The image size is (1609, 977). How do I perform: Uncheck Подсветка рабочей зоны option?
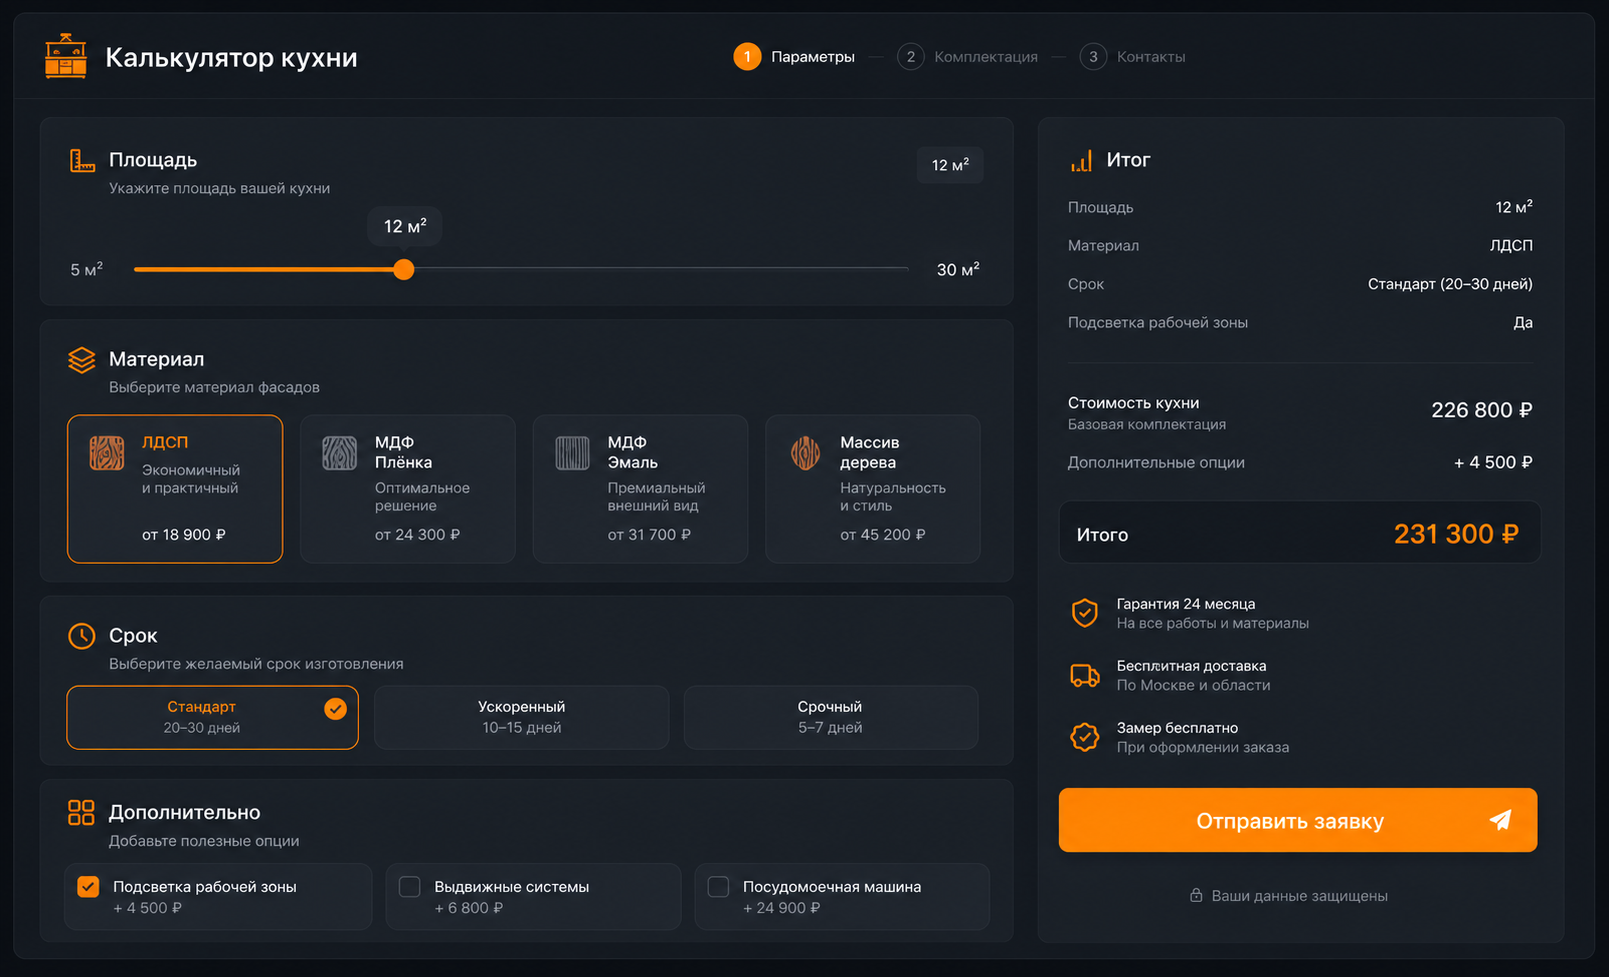pyautogui.click(x=88, y=887)
